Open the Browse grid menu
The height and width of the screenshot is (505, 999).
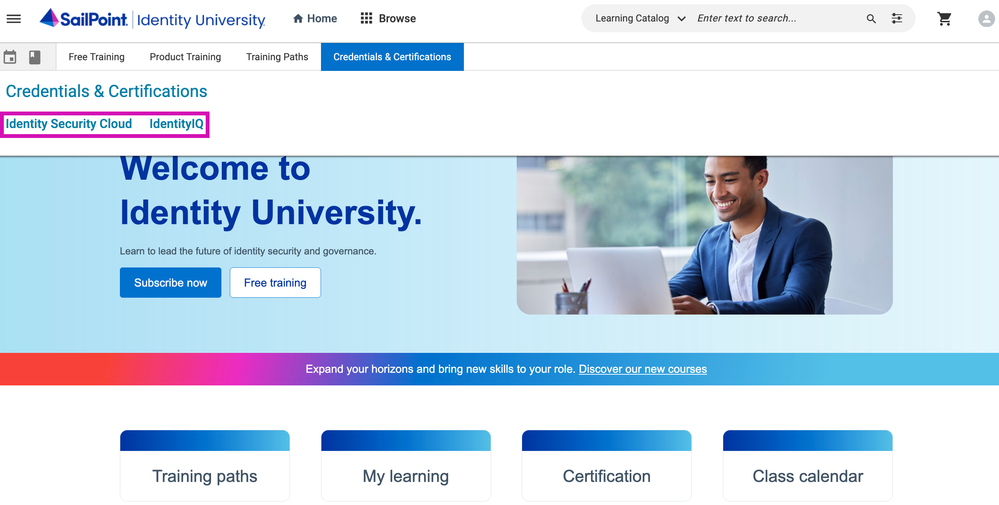click(388, 19)
